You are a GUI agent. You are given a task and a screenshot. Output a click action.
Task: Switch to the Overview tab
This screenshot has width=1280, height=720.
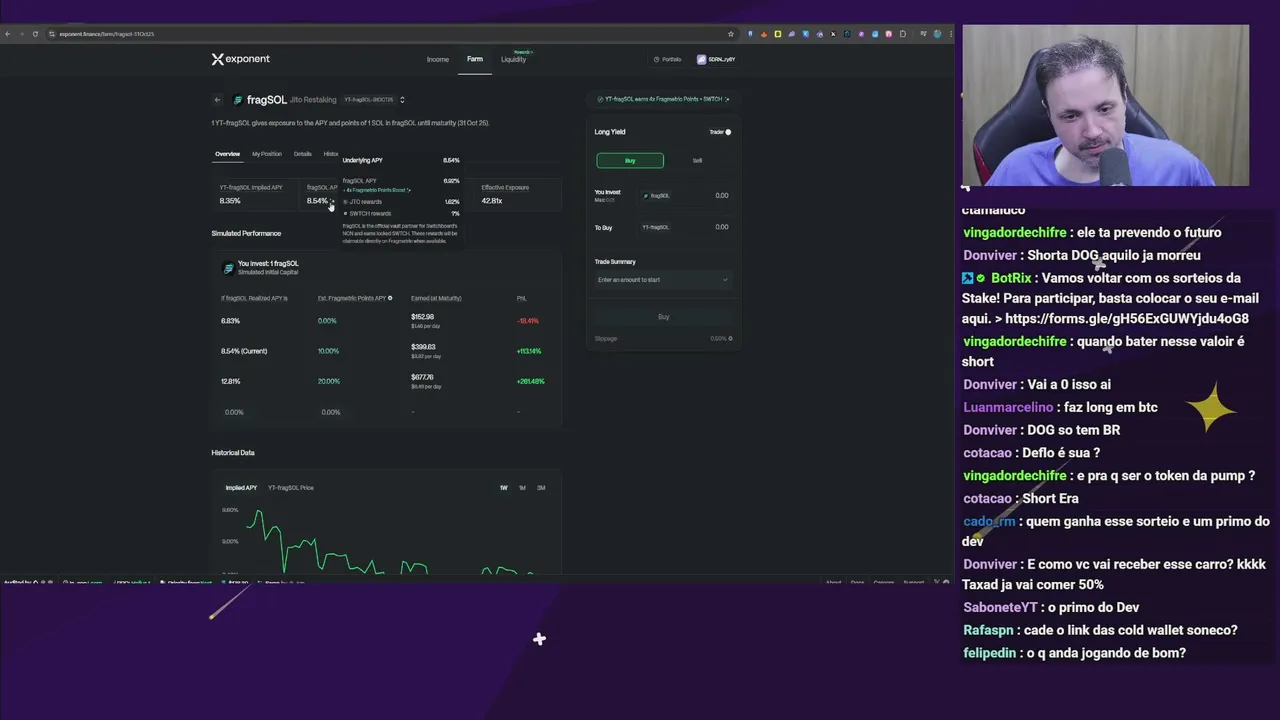point(227,154)
